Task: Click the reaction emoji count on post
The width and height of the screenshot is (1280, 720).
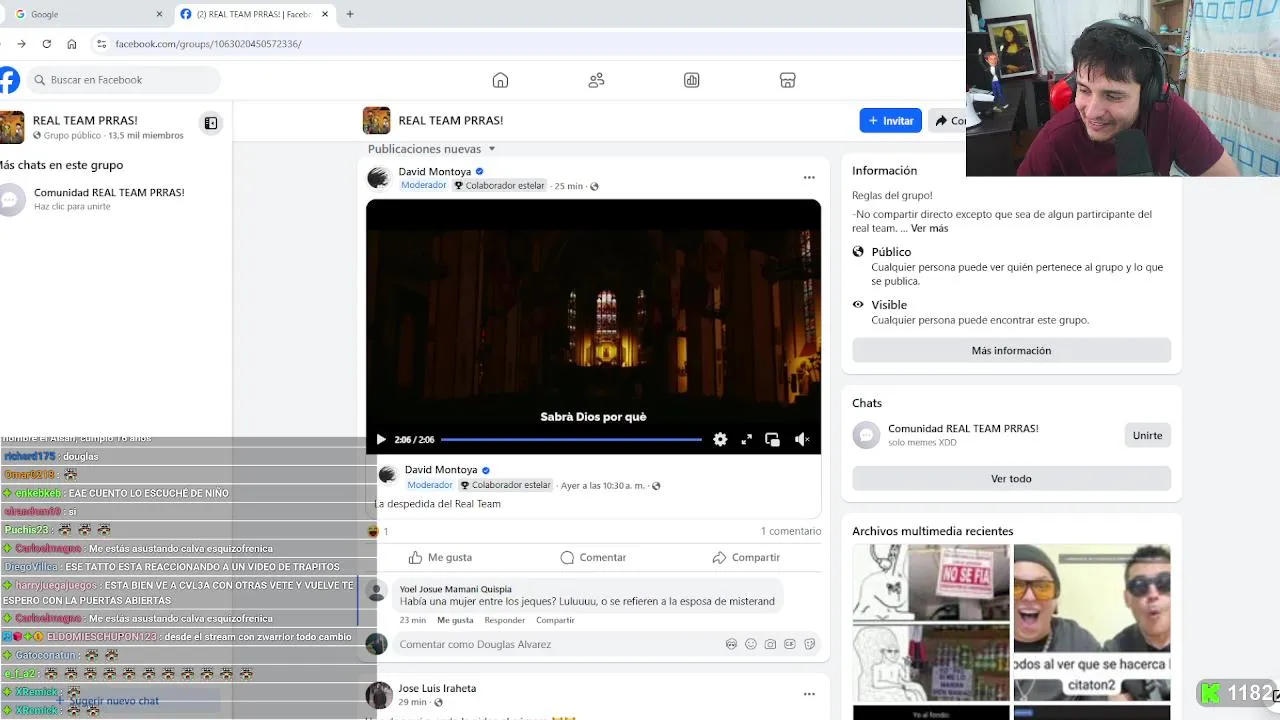Action: point(379,531)
